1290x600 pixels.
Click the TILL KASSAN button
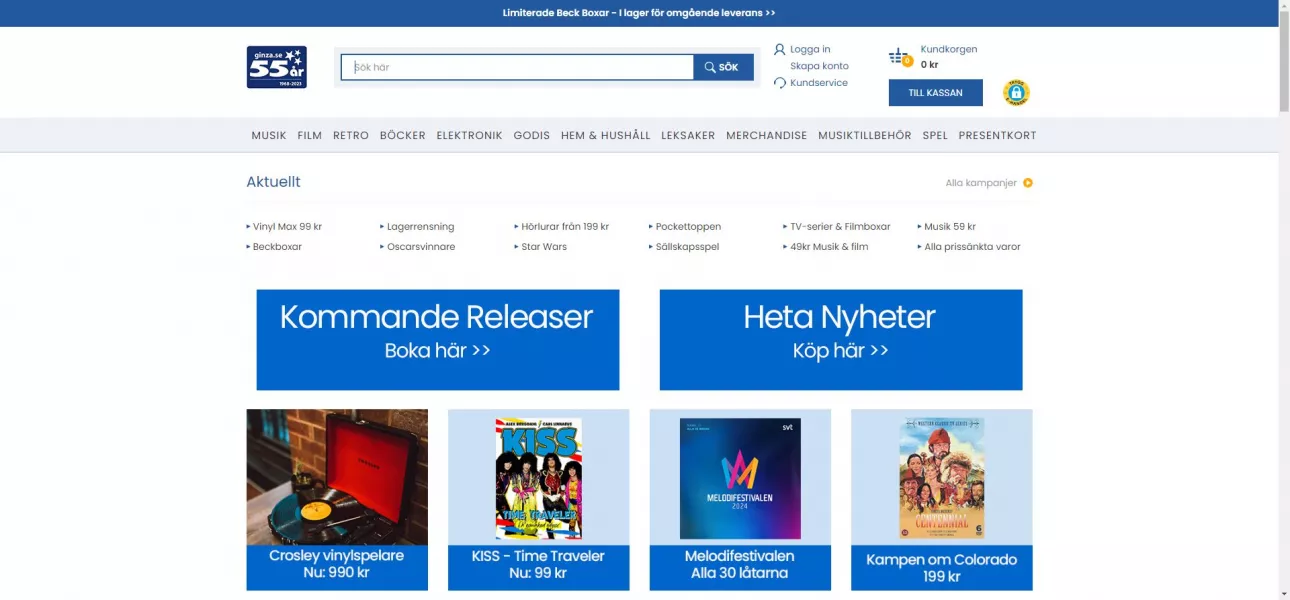(936, 93)
